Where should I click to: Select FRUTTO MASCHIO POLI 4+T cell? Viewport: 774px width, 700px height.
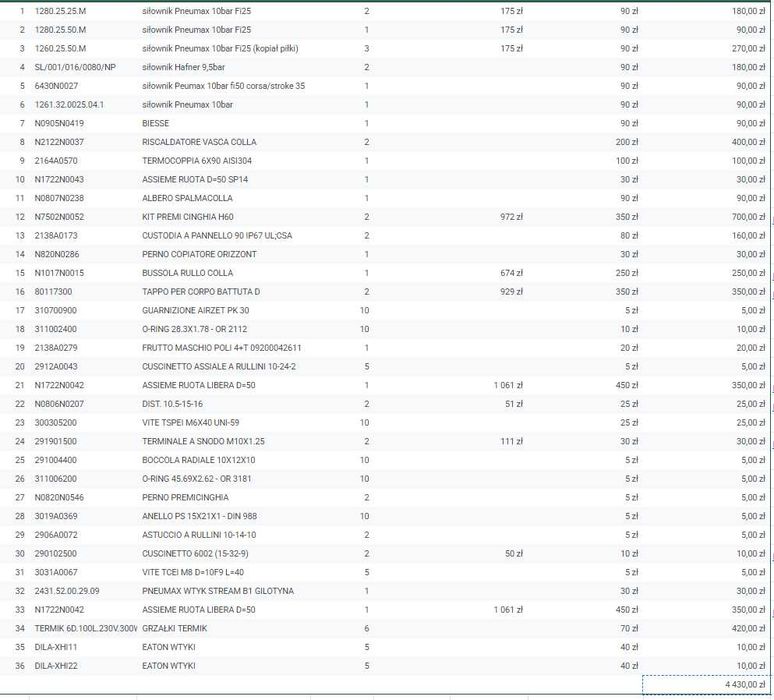pos(222,349)
